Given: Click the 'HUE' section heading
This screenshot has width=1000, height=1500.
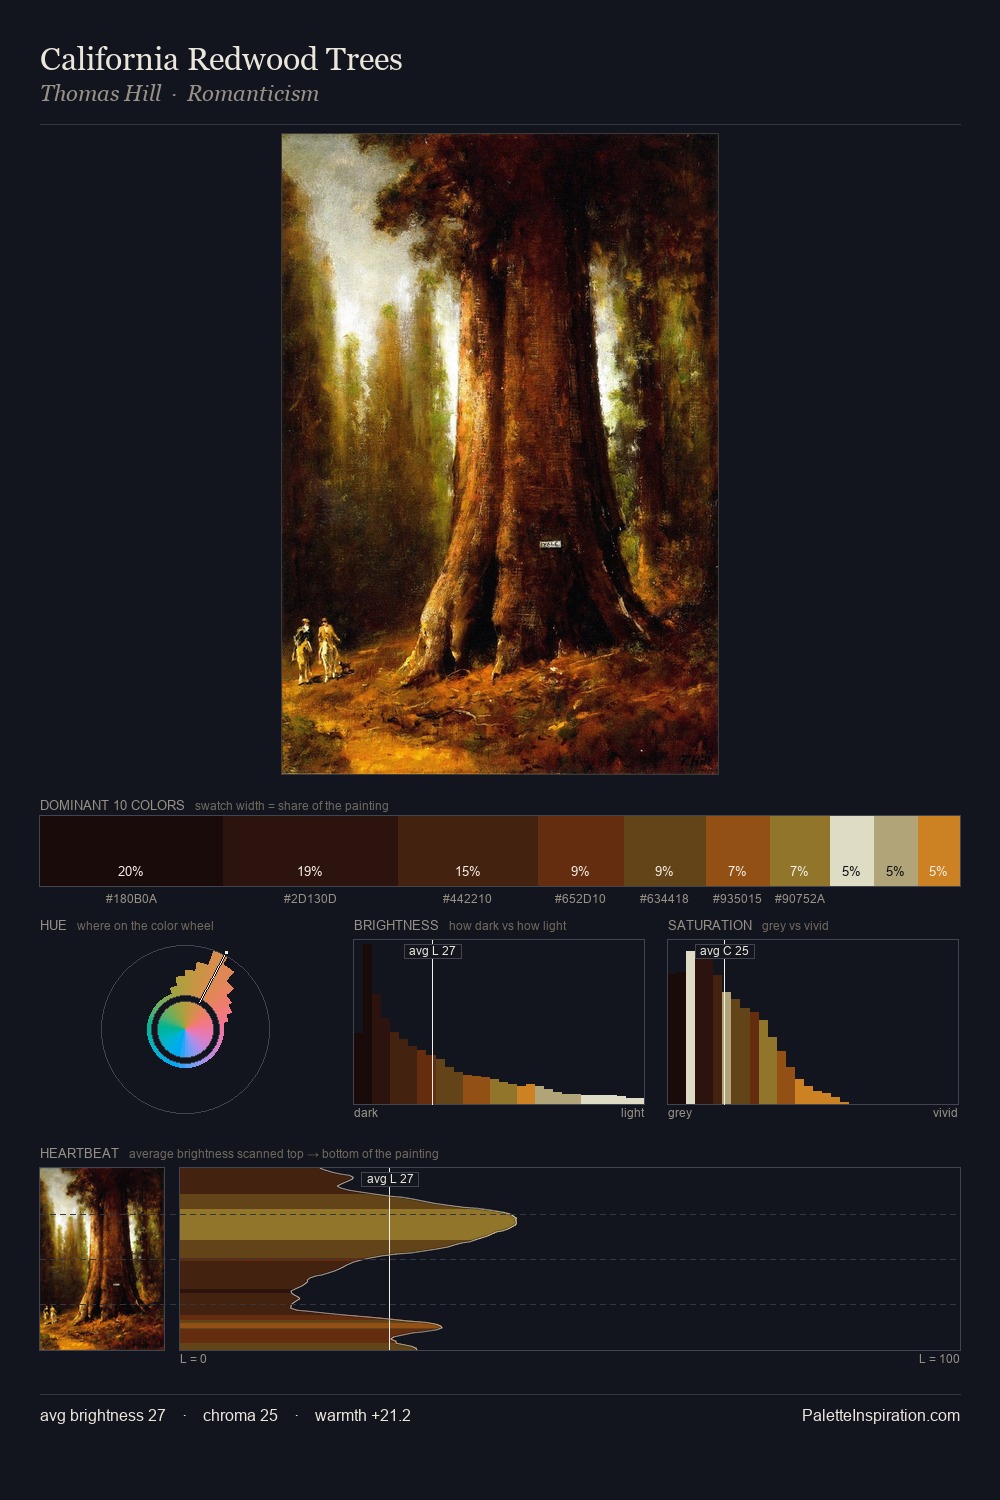Looking at the screenshot, I should coord(53,925).
